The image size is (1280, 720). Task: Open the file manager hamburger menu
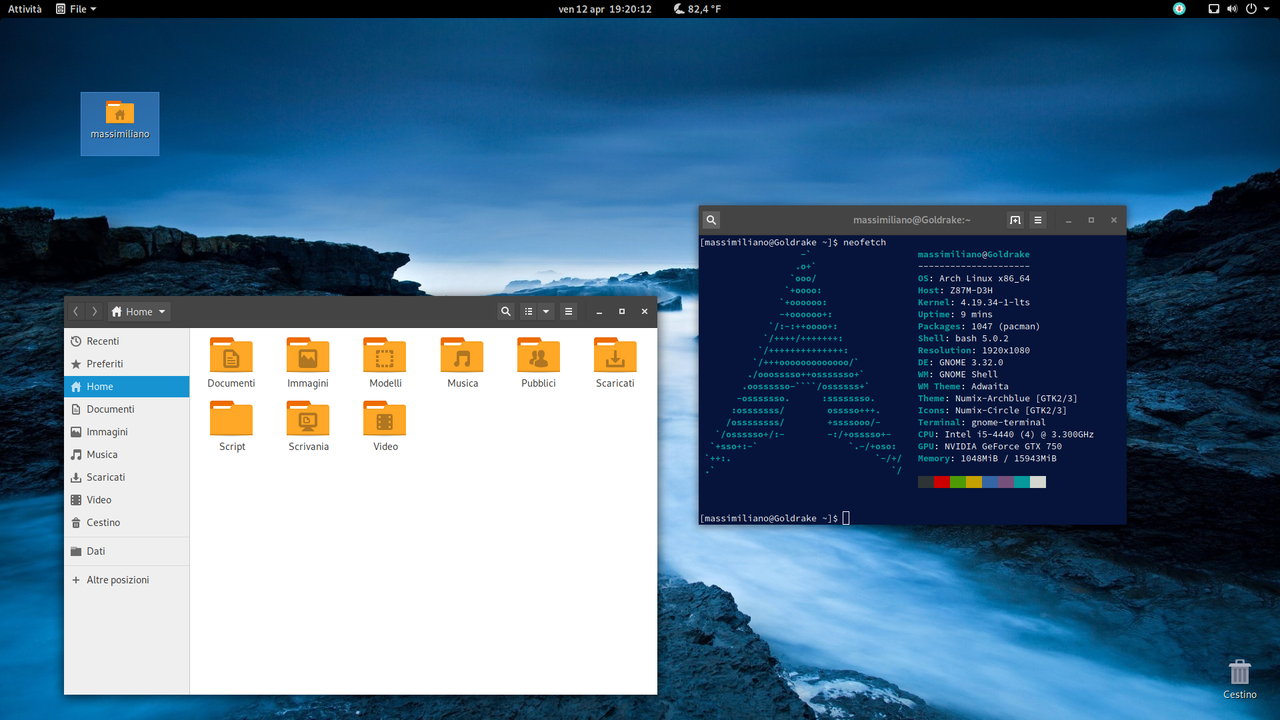pos(569,312)
